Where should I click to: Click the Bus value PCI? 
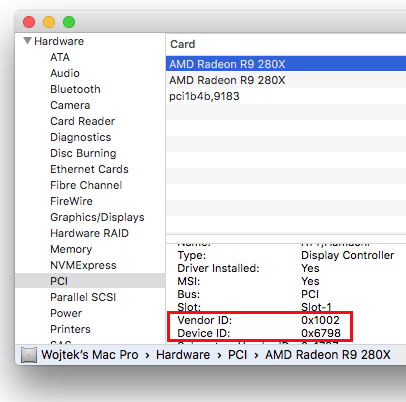[x=310, y=294]
